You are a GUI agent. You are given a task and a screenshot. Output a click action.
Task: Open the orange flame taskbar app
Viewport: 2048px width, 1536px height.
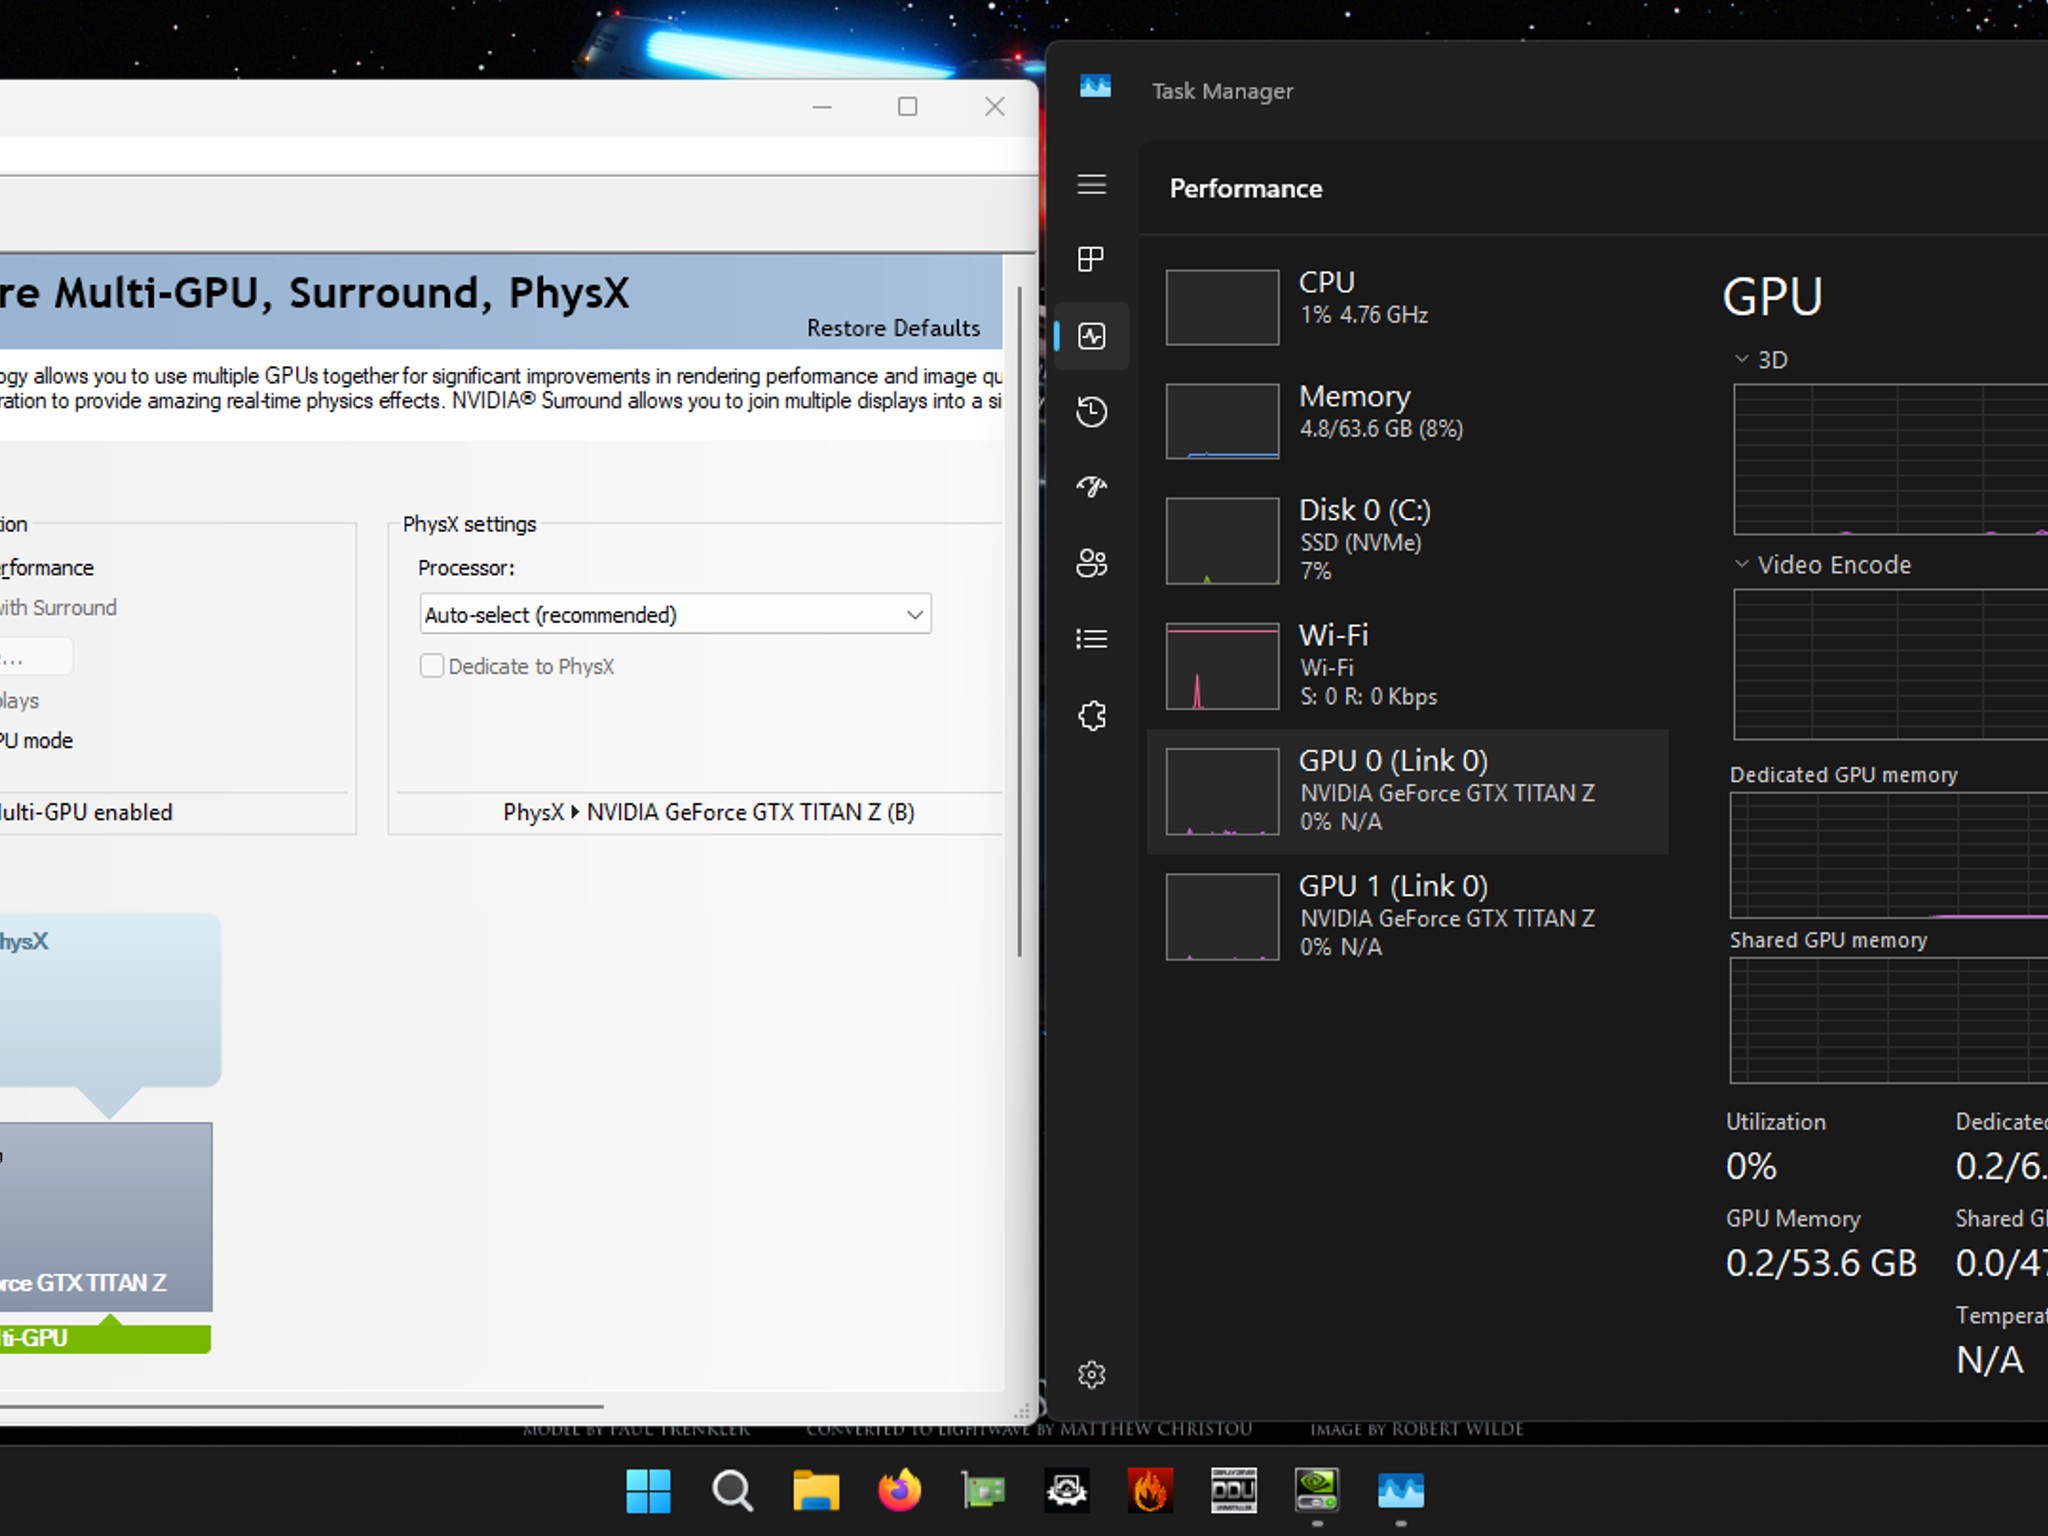pos(1150,1491)
